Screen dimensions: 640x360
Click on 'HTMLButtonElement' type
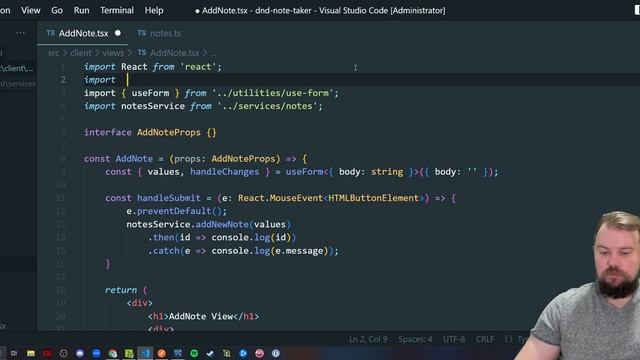tap(373, 198)
